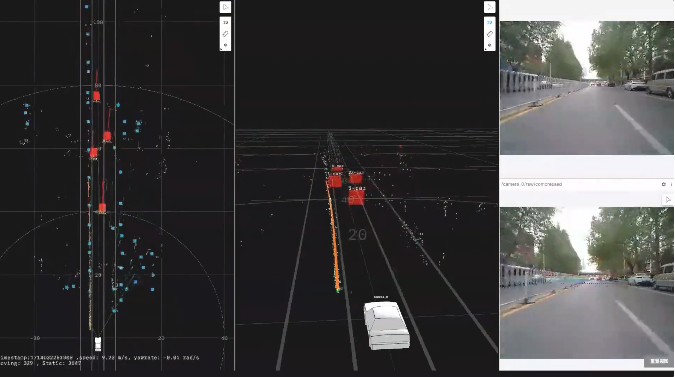Click the select-object cursor icon in left panel
The image size is (675, 377).
225,7
